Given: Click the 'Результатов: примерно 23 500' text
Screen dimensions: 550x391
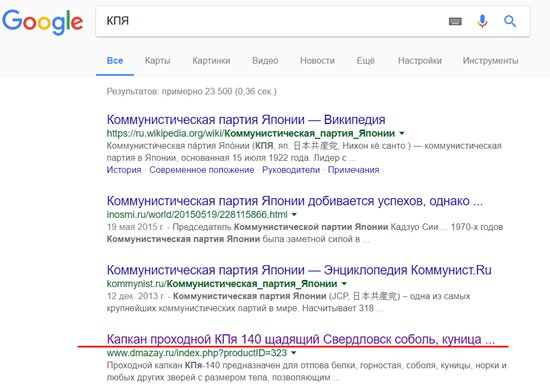Looking at the screenshot, I should click(192, 92).
